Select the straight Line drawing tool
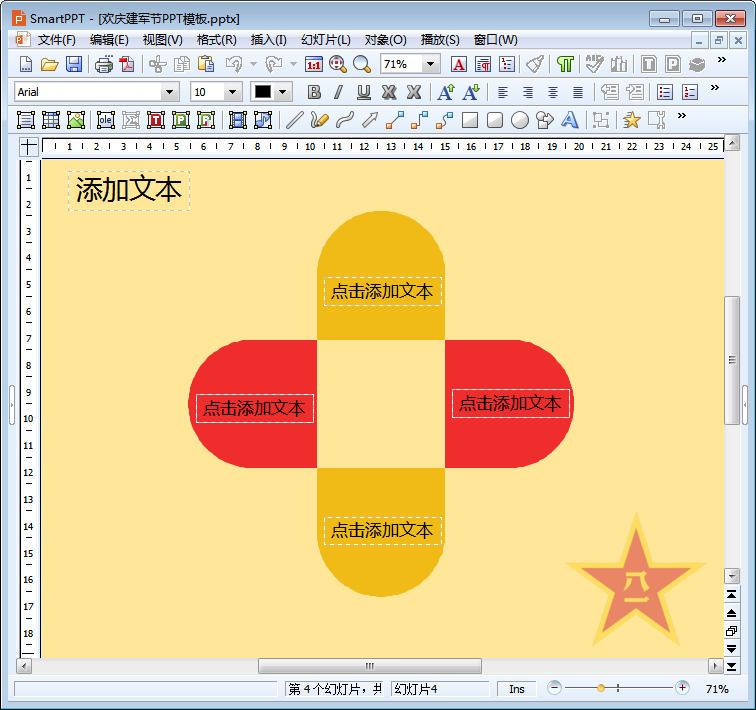Screen dimensions: 756x710 295,120
